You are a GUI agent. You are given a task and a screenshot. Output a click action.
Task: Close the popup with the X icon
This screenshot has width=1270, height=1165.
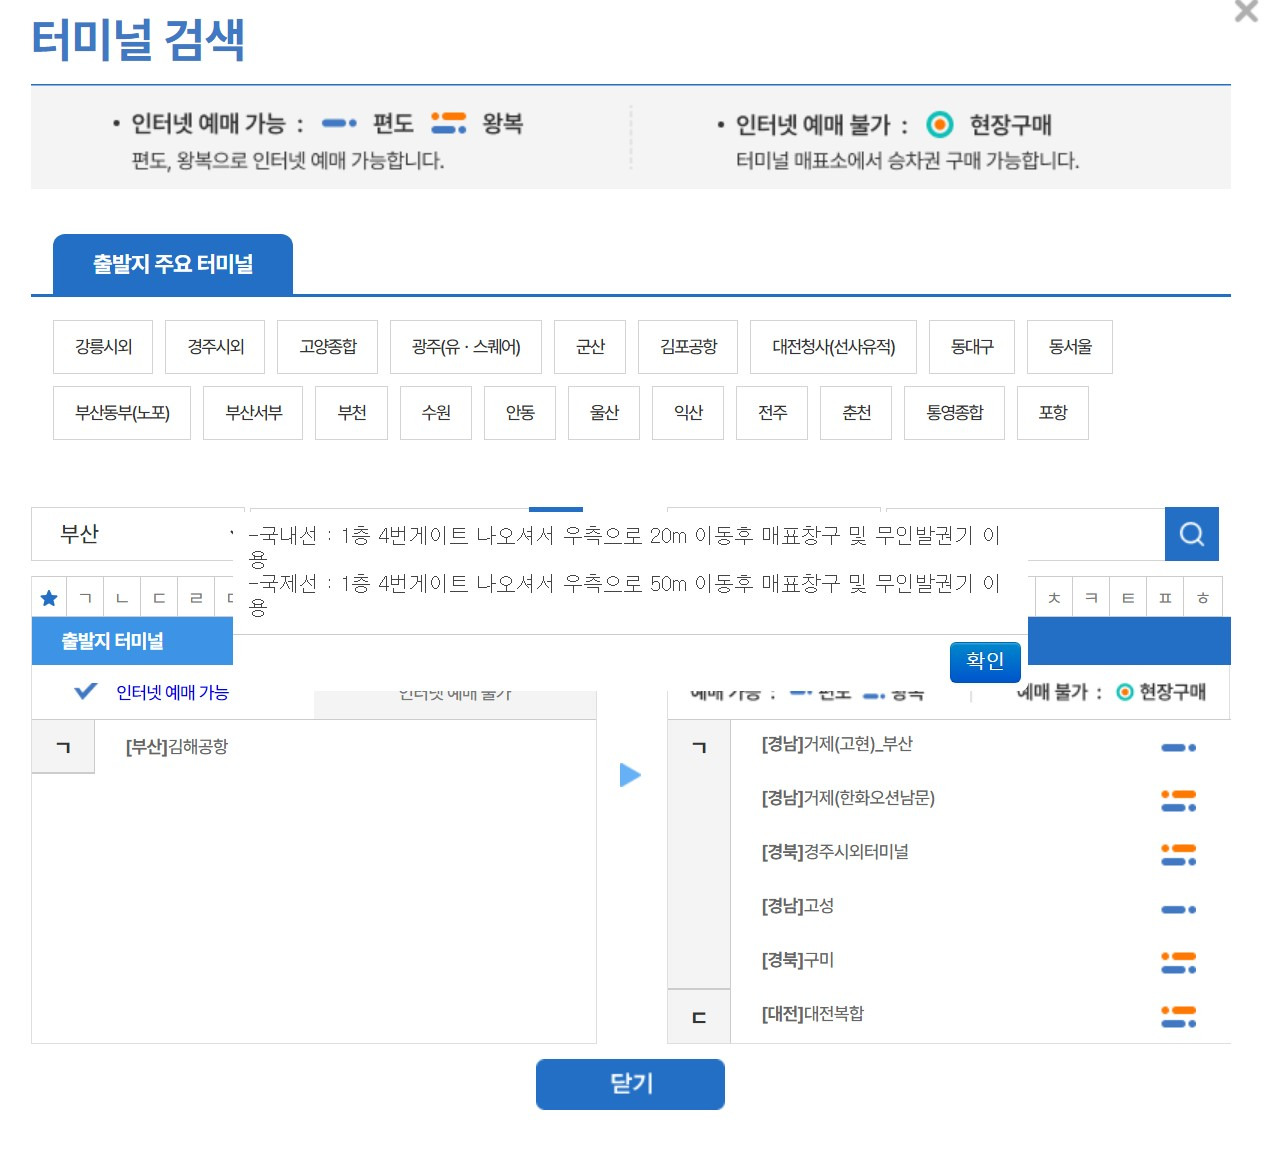pyautogui.click(x=1246, y=12)
